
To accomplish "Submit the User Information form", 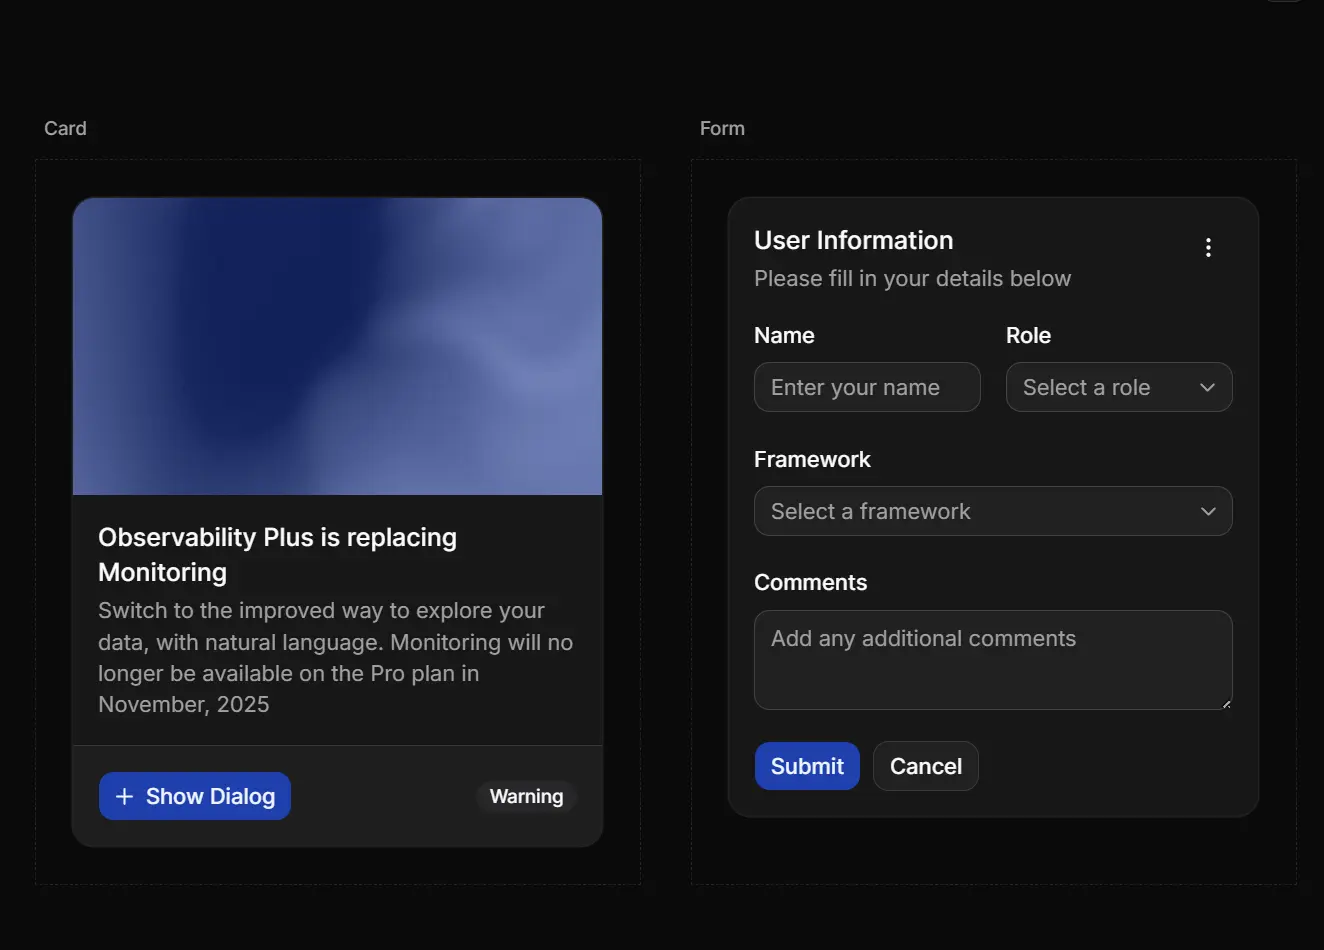I will [806, 766].
